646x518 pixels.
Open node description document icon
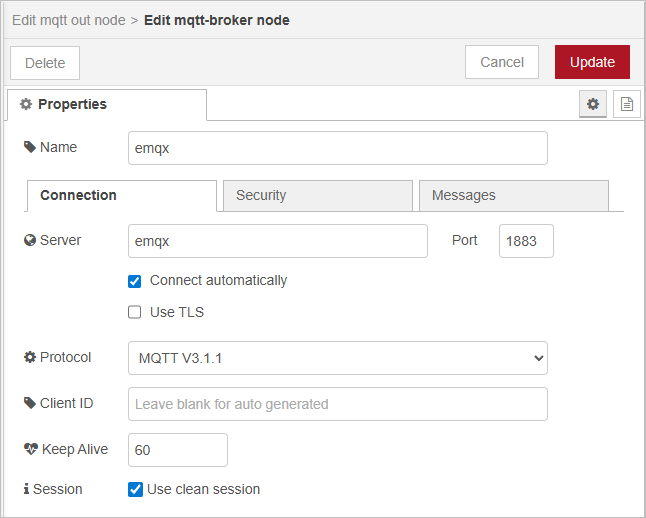coord(627,104)
